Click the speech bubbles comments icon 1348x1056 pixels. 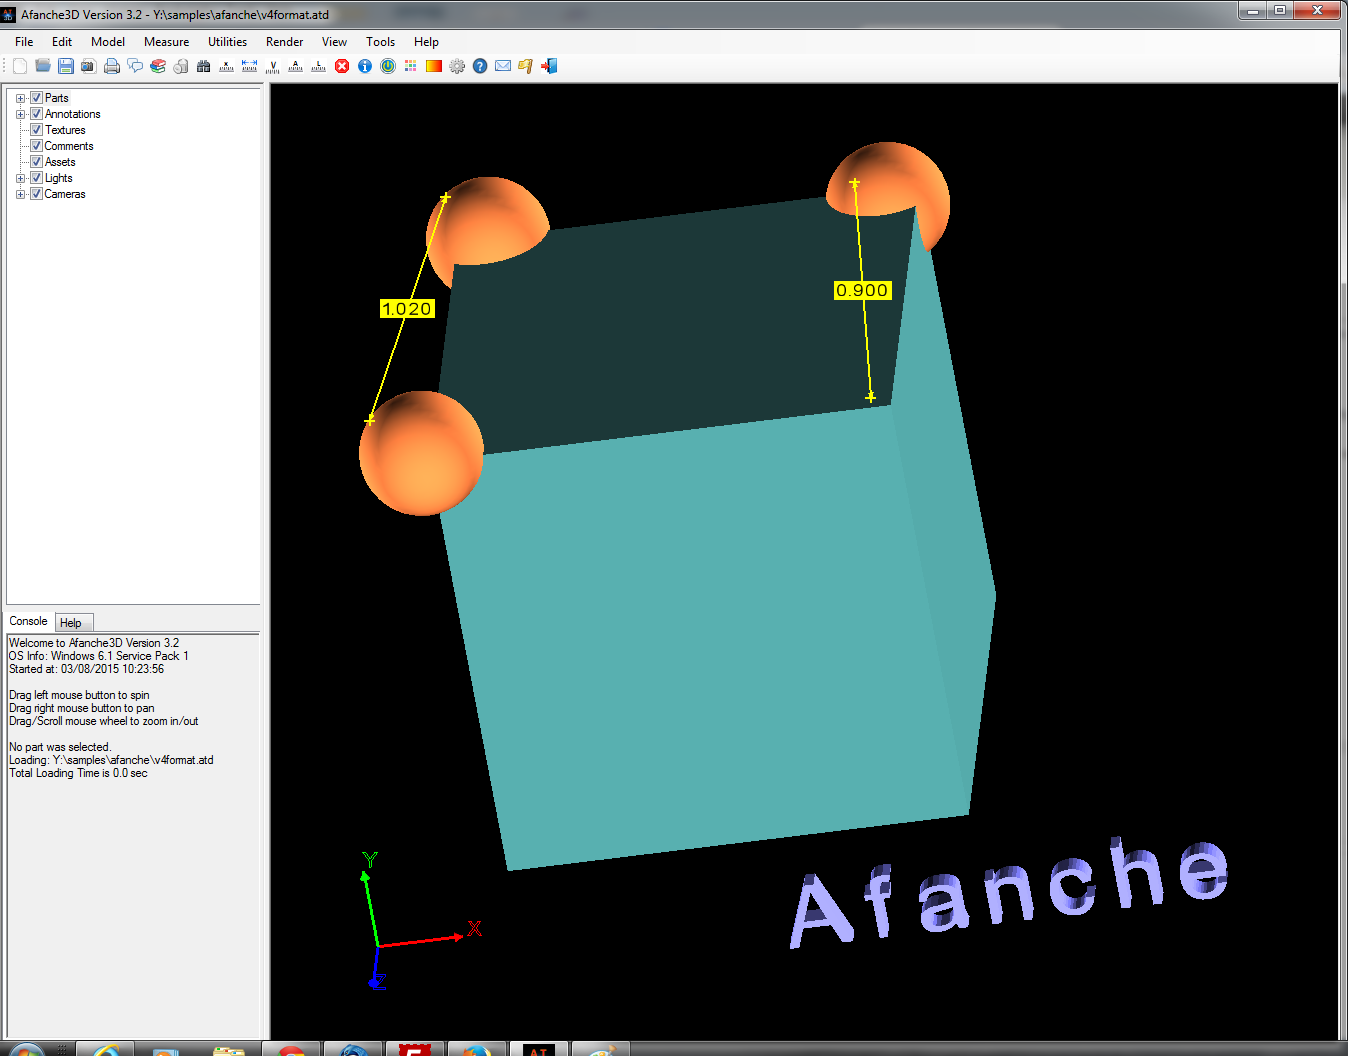[x=135, y=66]
